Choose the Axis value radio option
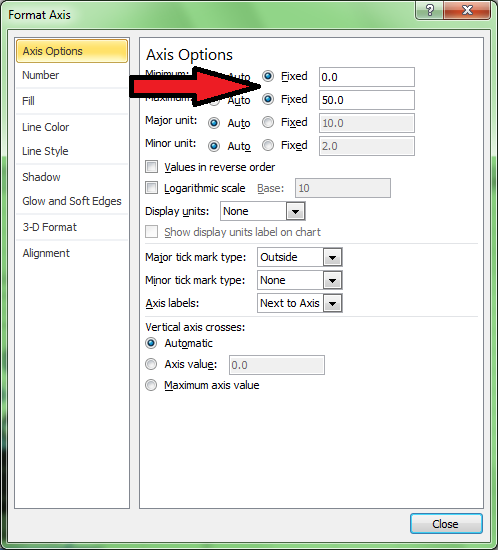498x550 pixels. [x=151, y=364]
